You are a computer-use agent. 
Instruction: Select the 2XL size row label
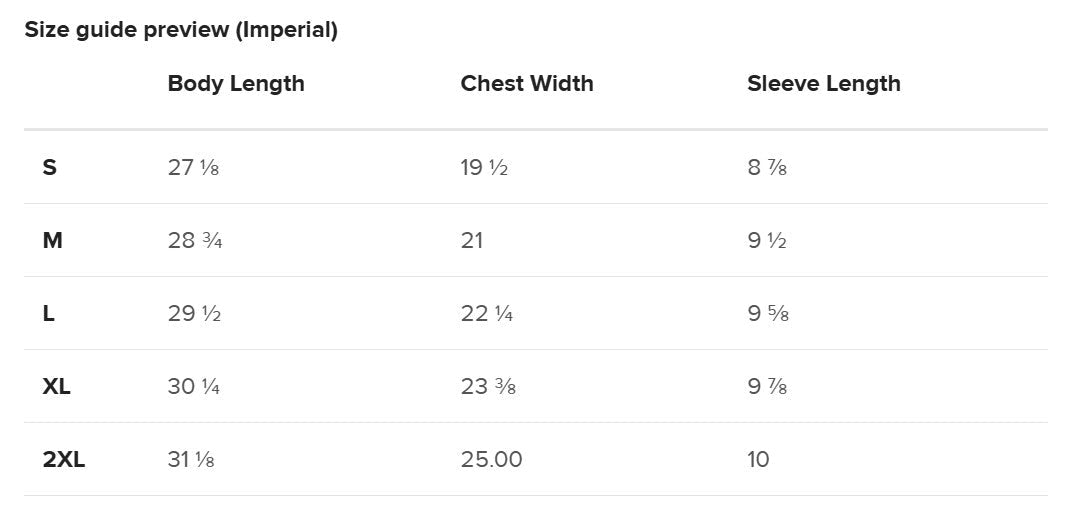coord(64,459)
